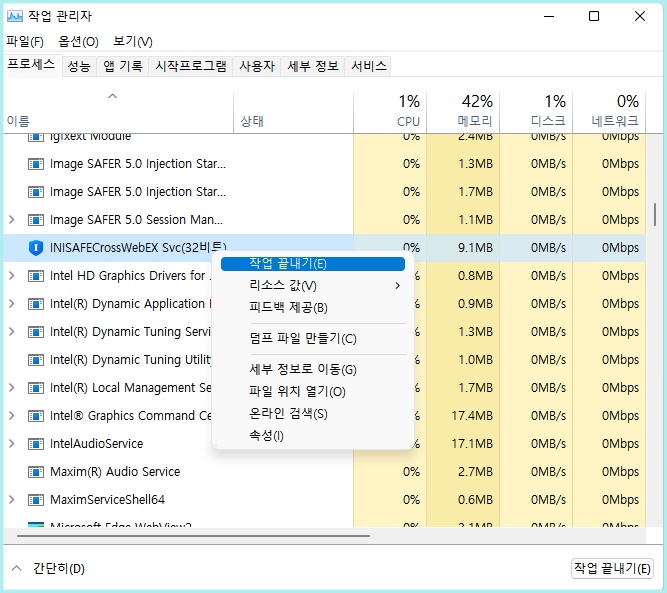Screen dimensions: 667x593
Task: Click the vertical scrollbar thumb
Action: coord(654,215)
